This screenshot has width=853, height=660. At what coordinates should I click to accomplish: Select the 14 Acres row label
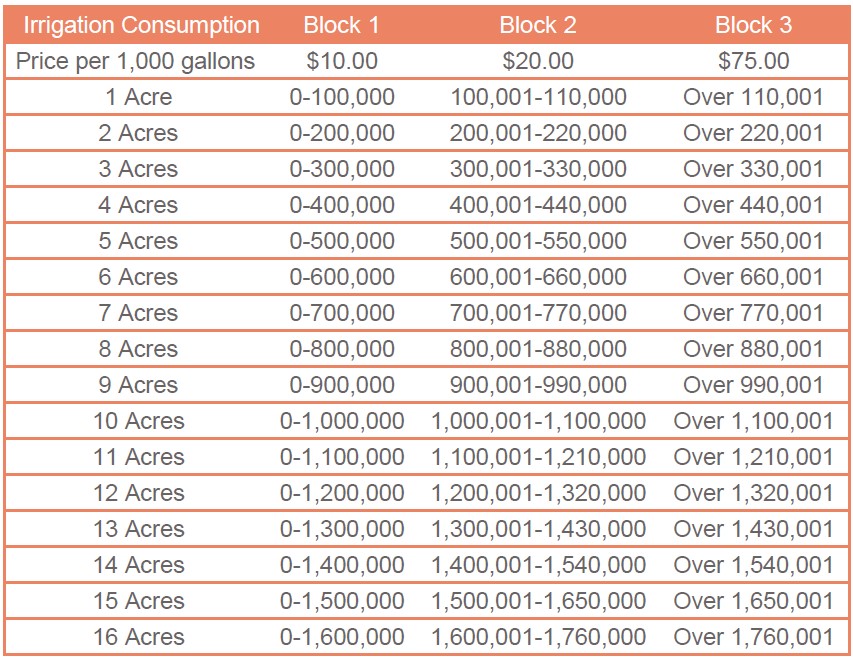click(138, 565)
